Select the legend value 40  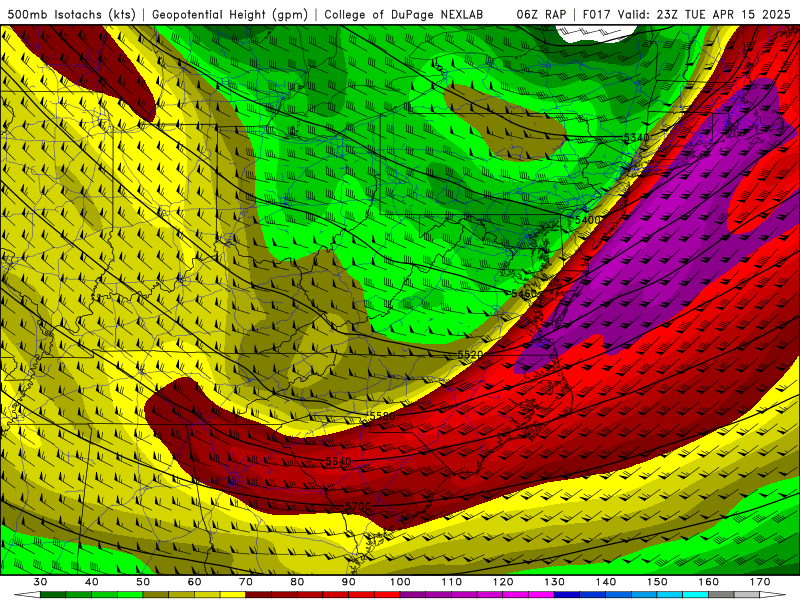[x=92, y=582]
